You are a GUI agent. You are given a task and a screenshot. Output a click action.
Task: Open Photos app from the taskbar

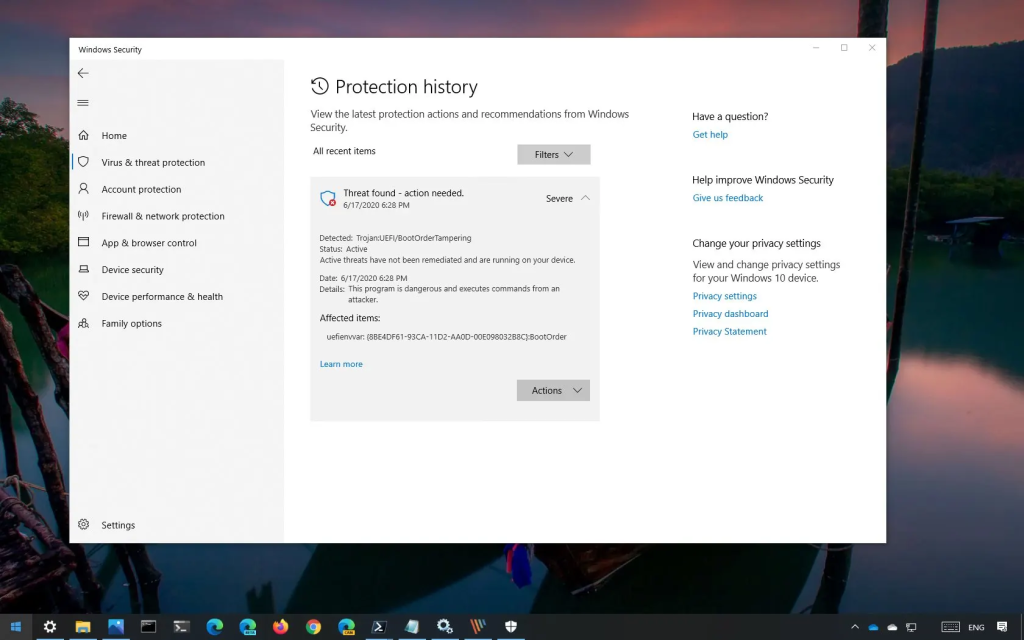click(116, 627)
